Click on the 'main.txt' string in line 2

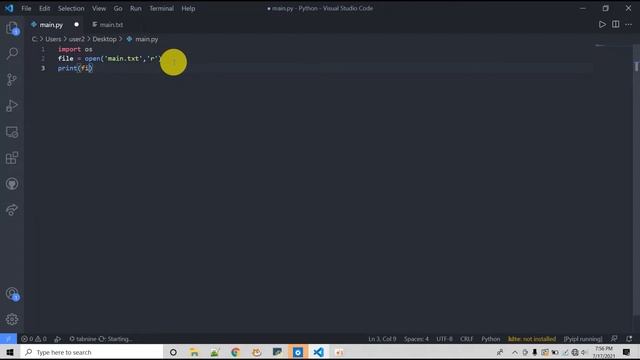click(123, 59)
